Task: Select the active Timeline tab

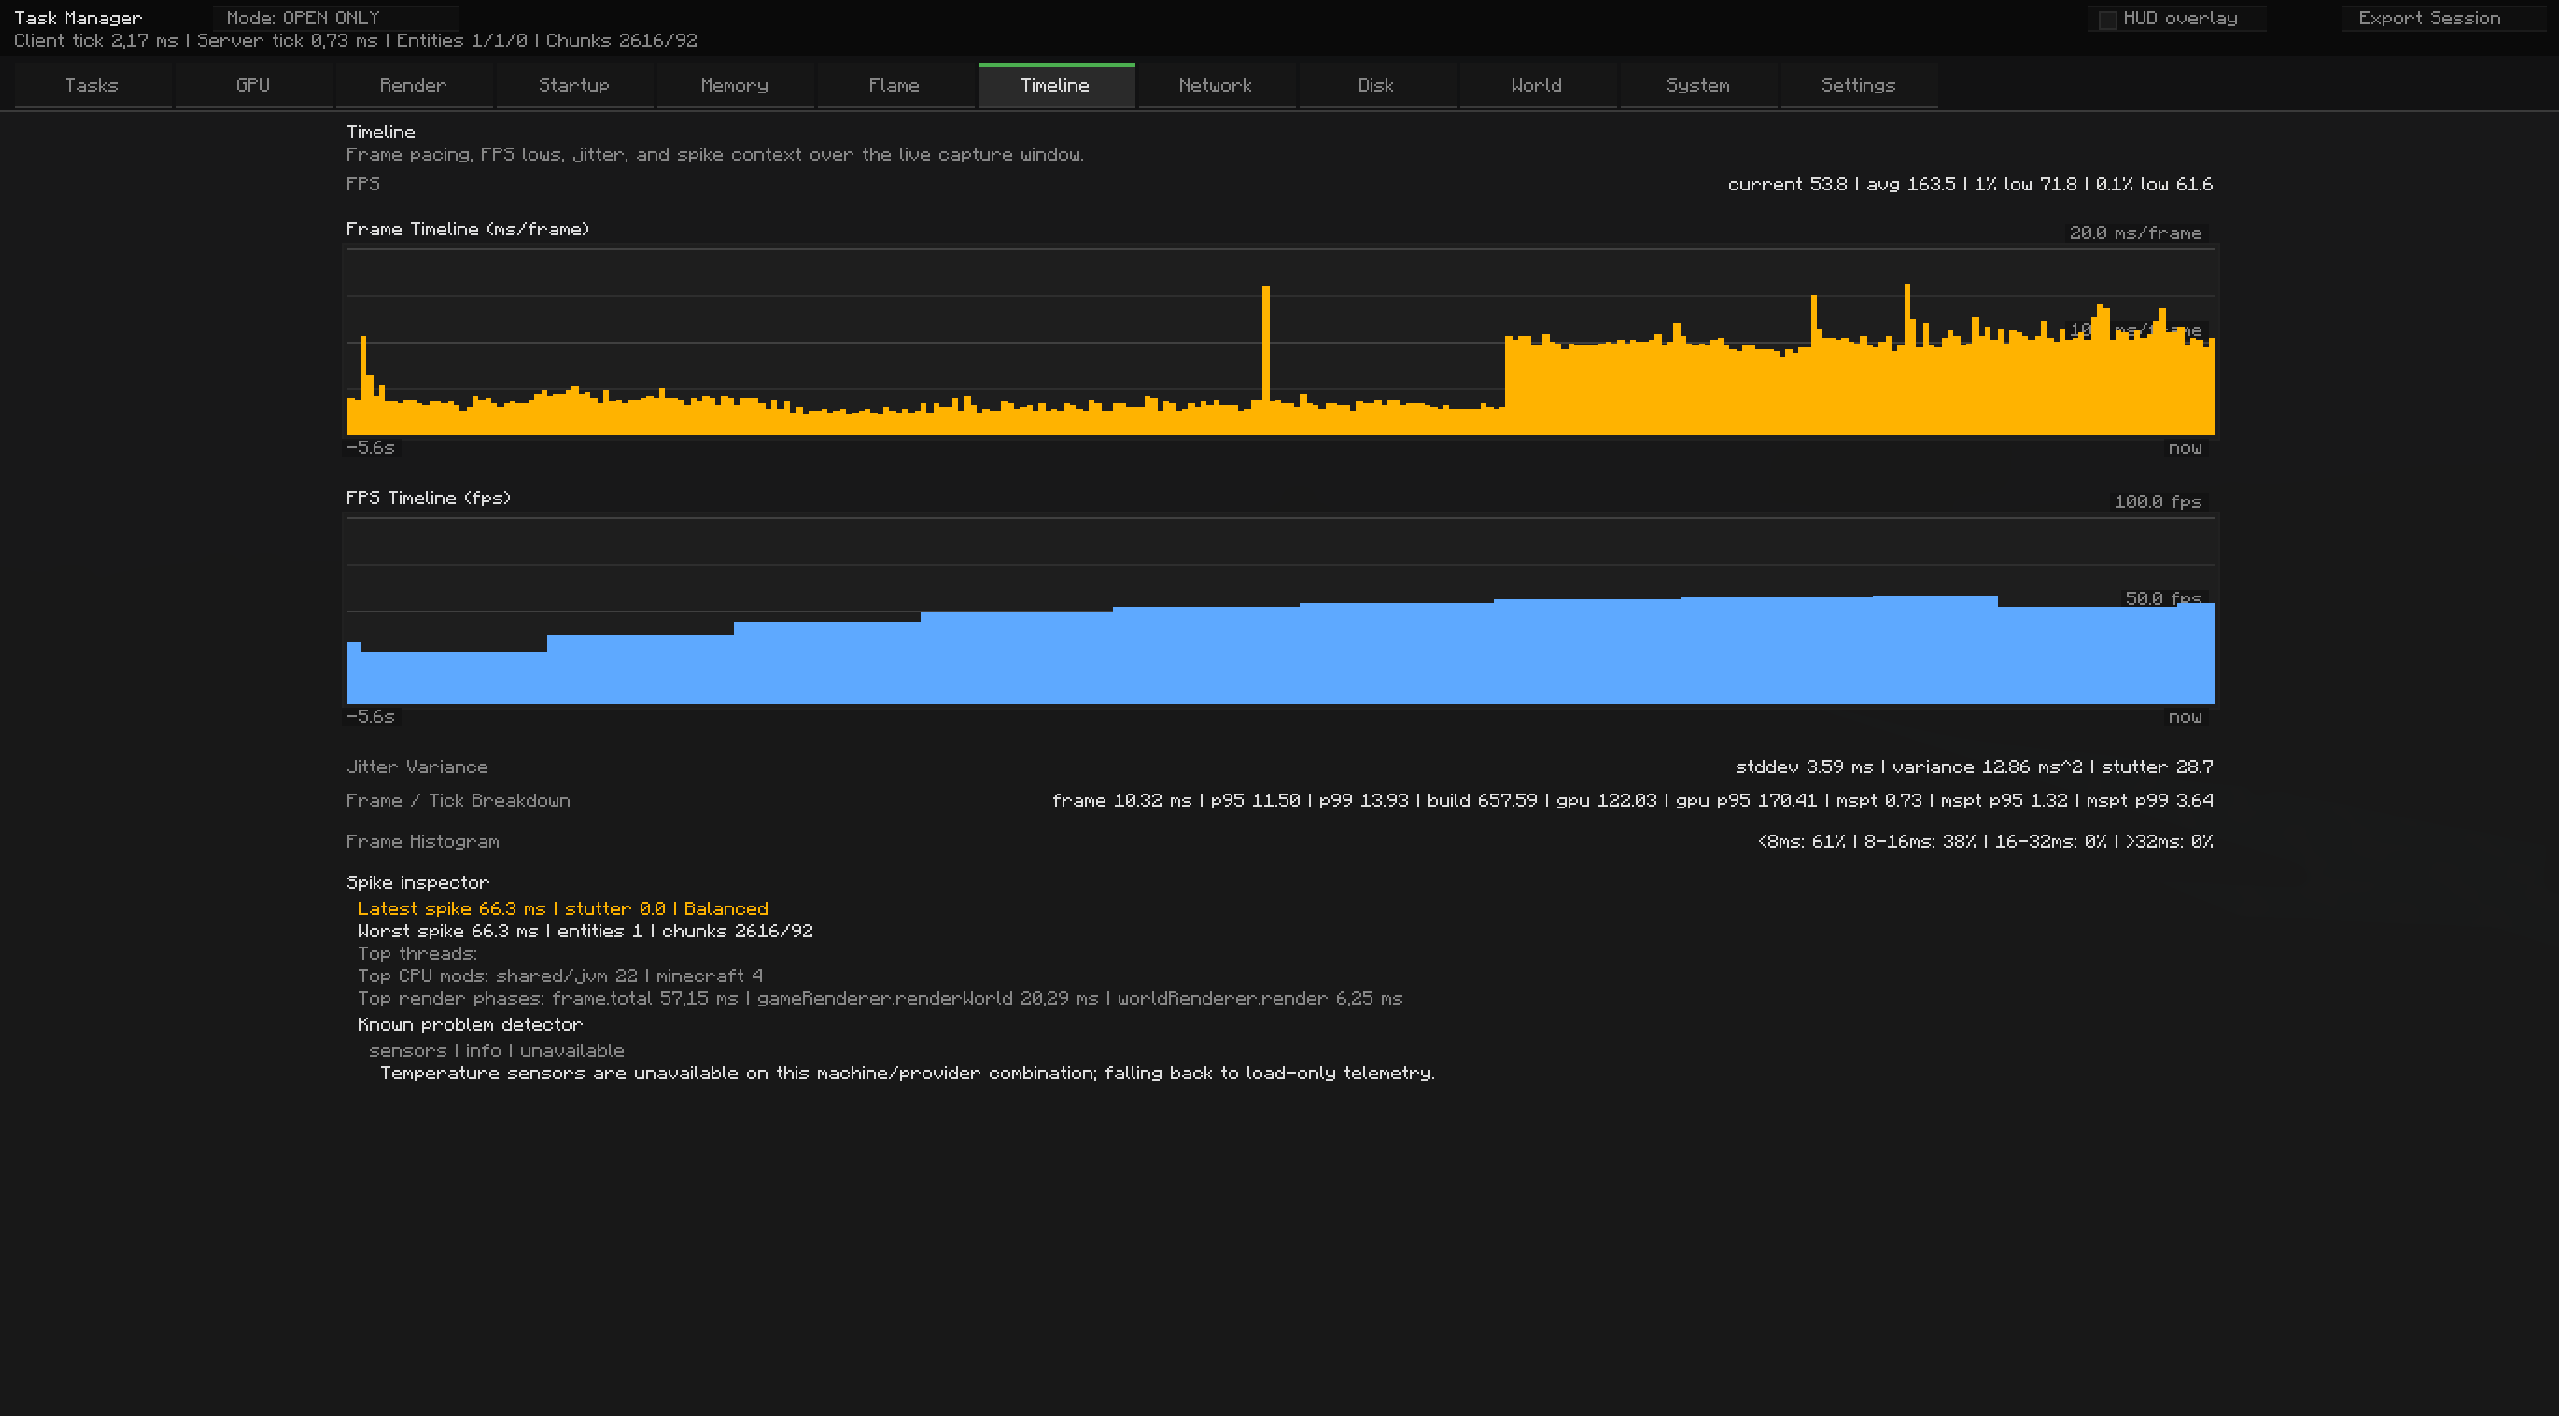Action: point(1056,85)
